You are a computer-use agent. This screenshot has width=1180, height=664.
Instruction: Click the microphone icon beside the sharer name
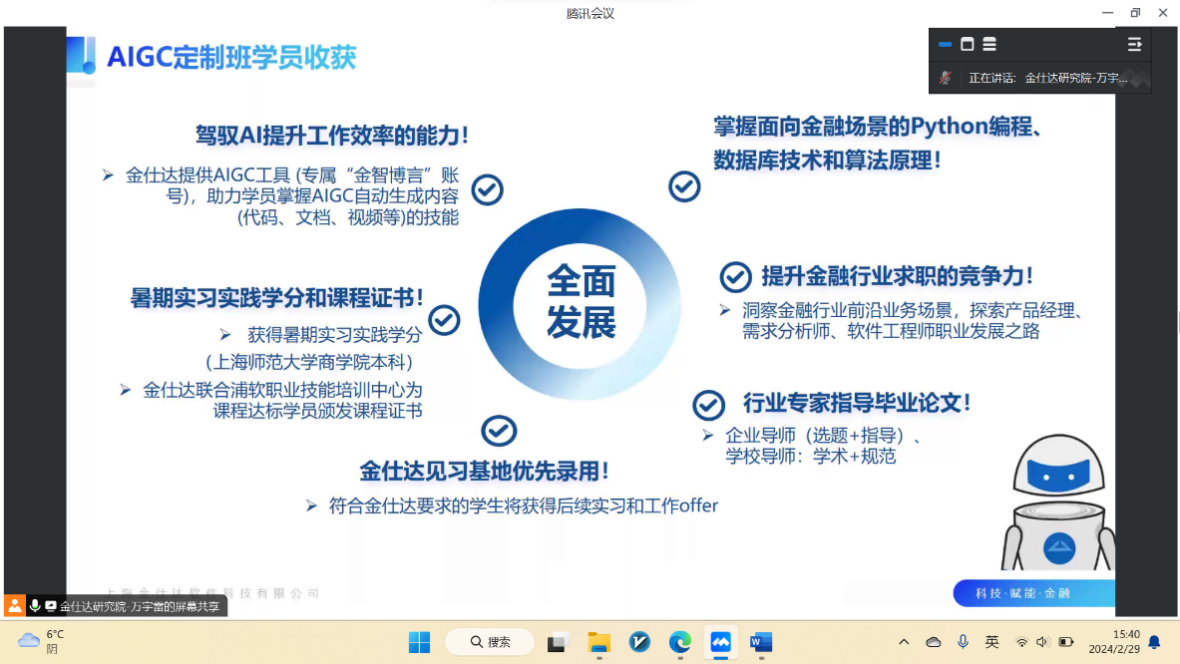coord(35,606)
